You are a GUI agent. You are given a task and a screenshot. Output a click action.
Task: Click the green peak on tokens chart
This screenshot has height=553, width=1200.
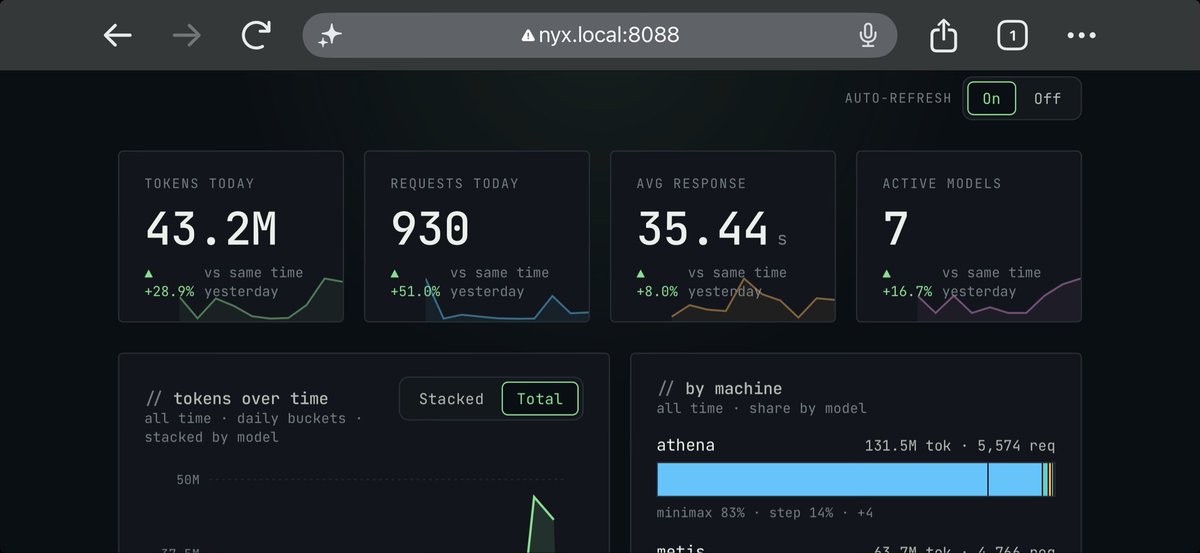pyautogui.click(x=536, y=498)
